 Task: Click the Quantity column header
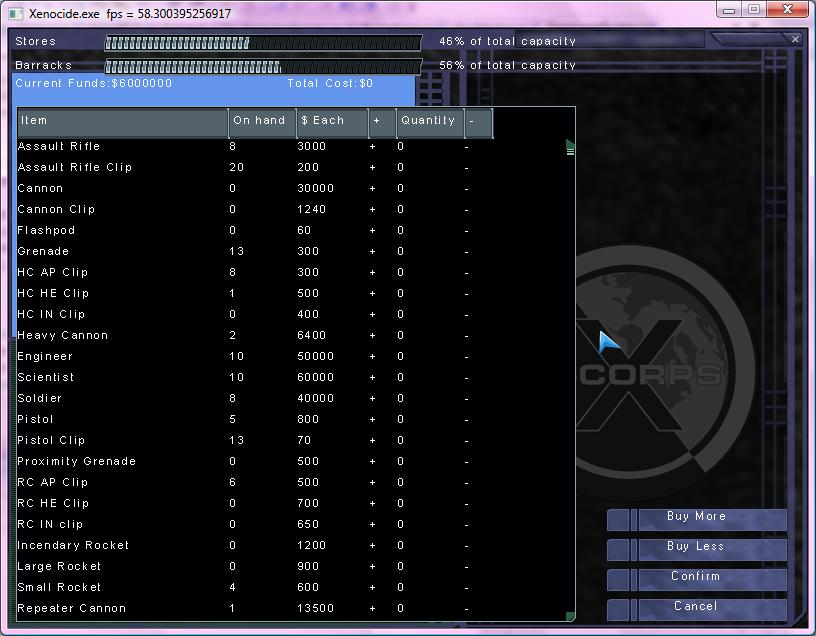click(x=430, y=123)
